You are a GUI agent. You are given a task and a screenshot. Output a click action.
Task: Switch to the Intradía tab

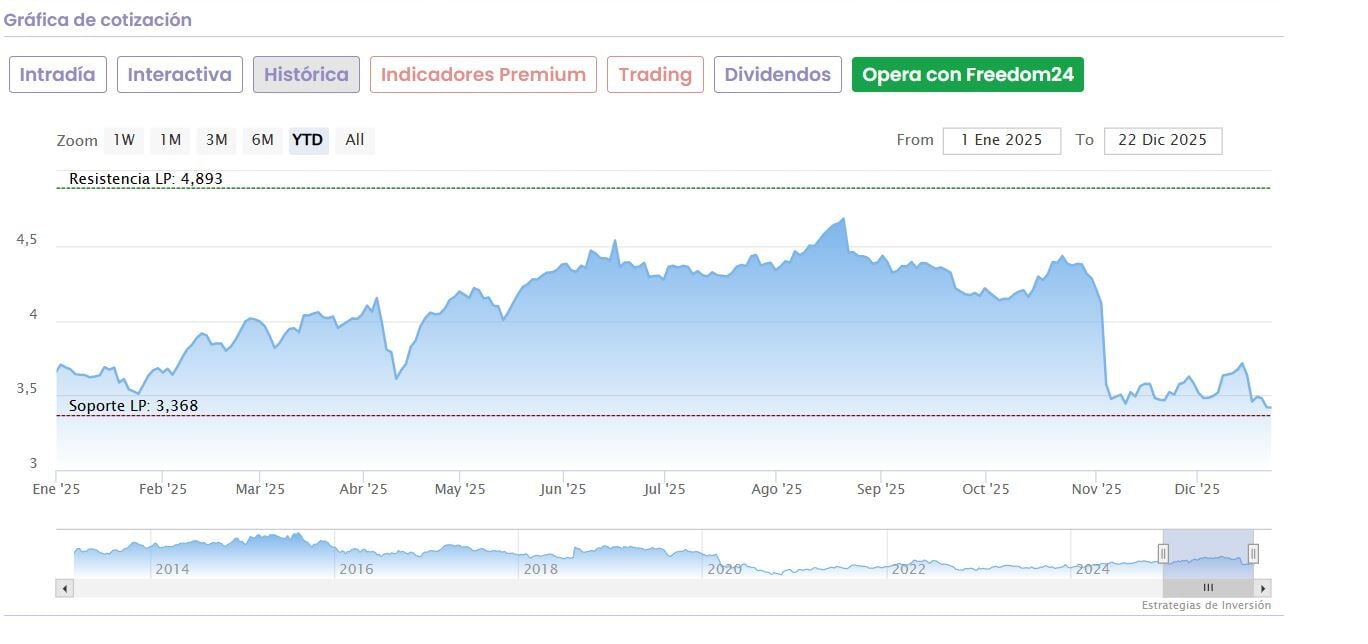[58, 75]
